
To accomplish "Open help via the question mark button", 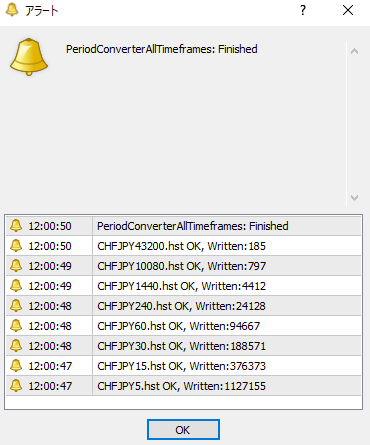I will pyautogui.click(x=303, y=10).
